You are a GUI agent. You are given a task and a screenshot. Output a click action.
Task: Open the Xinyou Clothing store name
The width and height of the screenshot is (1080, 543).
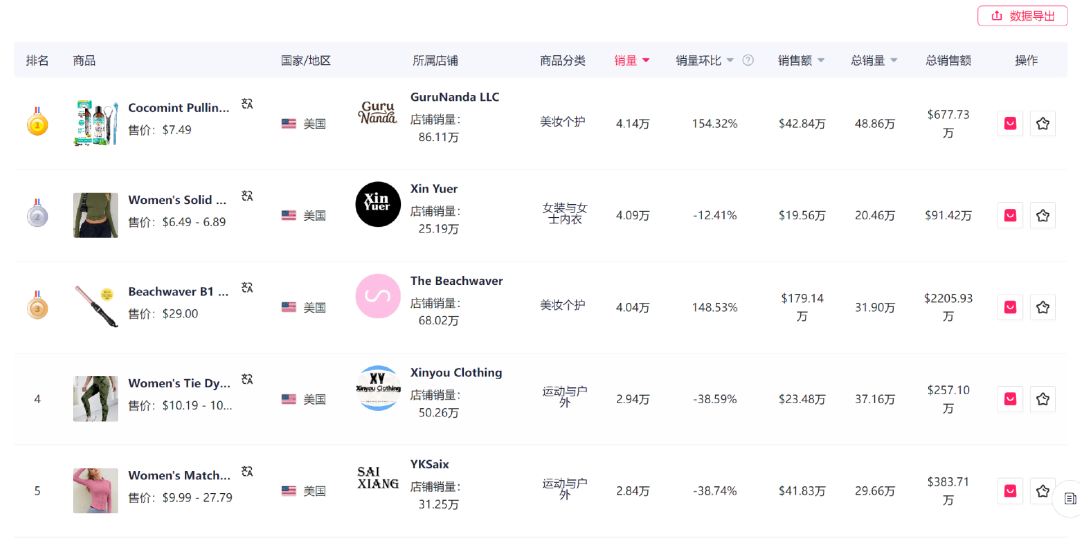coord(456,372)
